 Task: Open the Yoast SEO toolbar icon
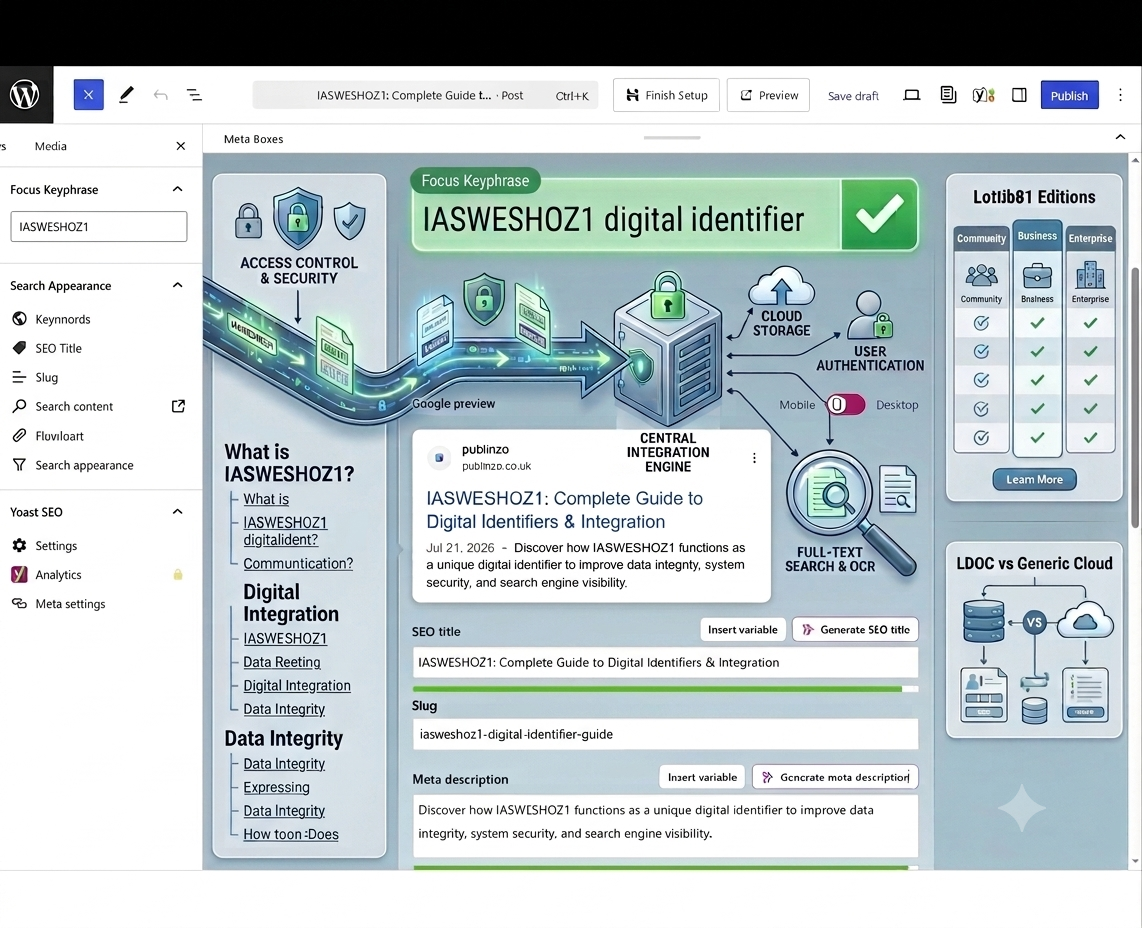pyautogui.click(x=983, y=95)
